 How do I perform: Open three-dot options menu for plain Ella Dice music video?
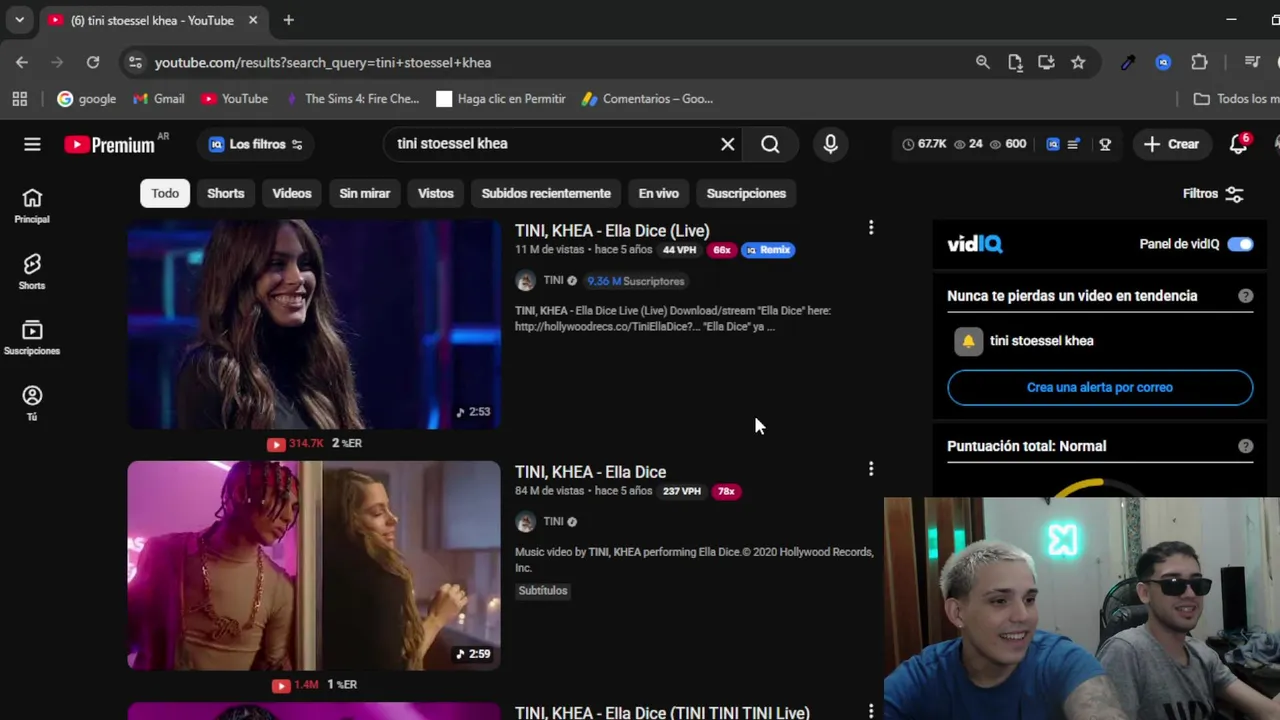(871, 469)
